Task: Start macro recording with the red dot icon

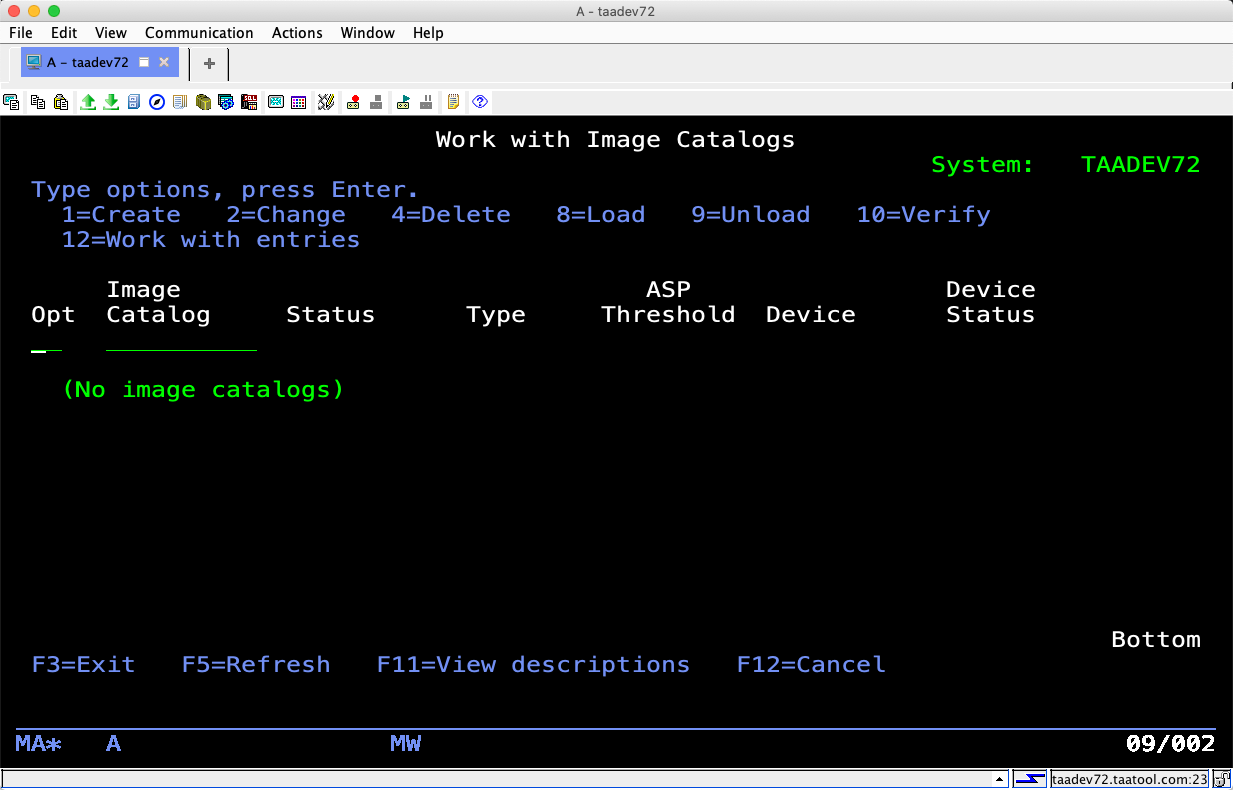Action: tap(353, 102)
